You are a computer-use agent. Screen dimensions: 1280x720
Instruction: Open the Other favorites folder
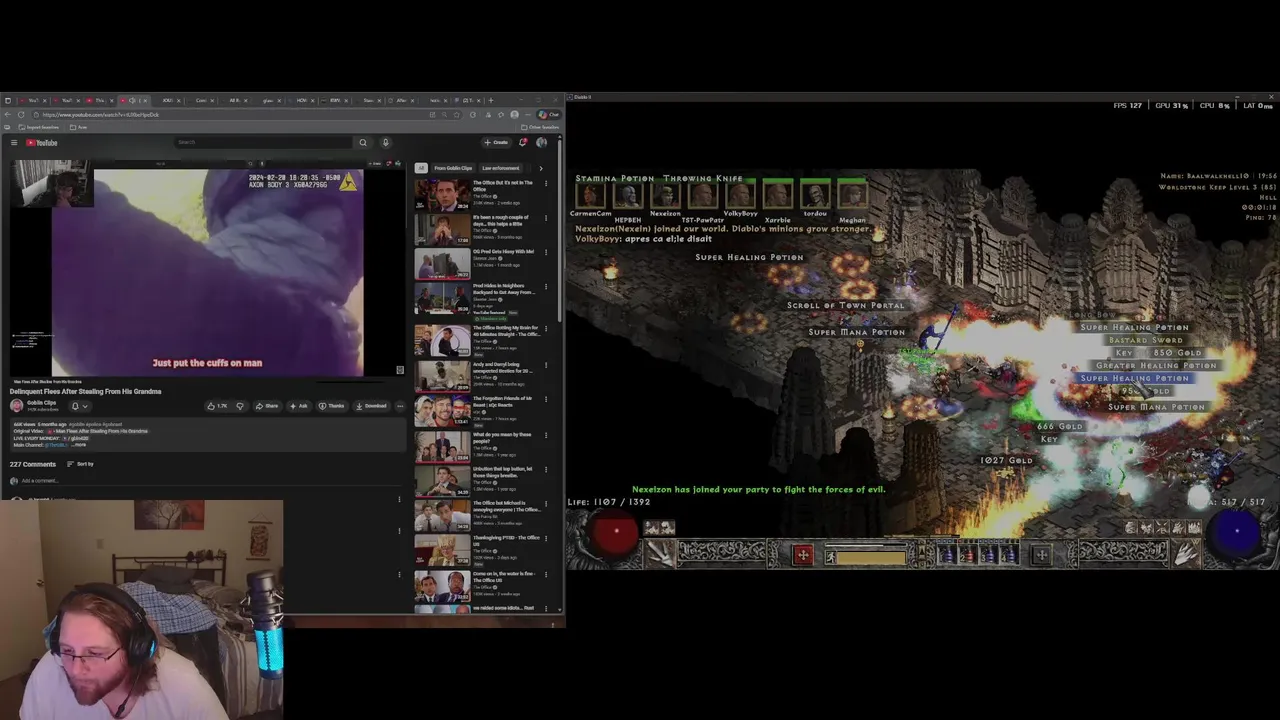(539, 127)
